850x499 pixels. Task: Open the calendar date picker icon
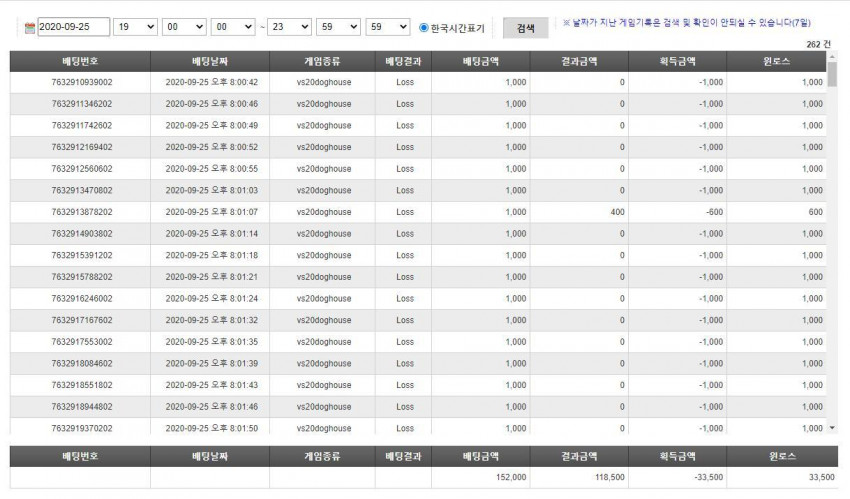30,28
